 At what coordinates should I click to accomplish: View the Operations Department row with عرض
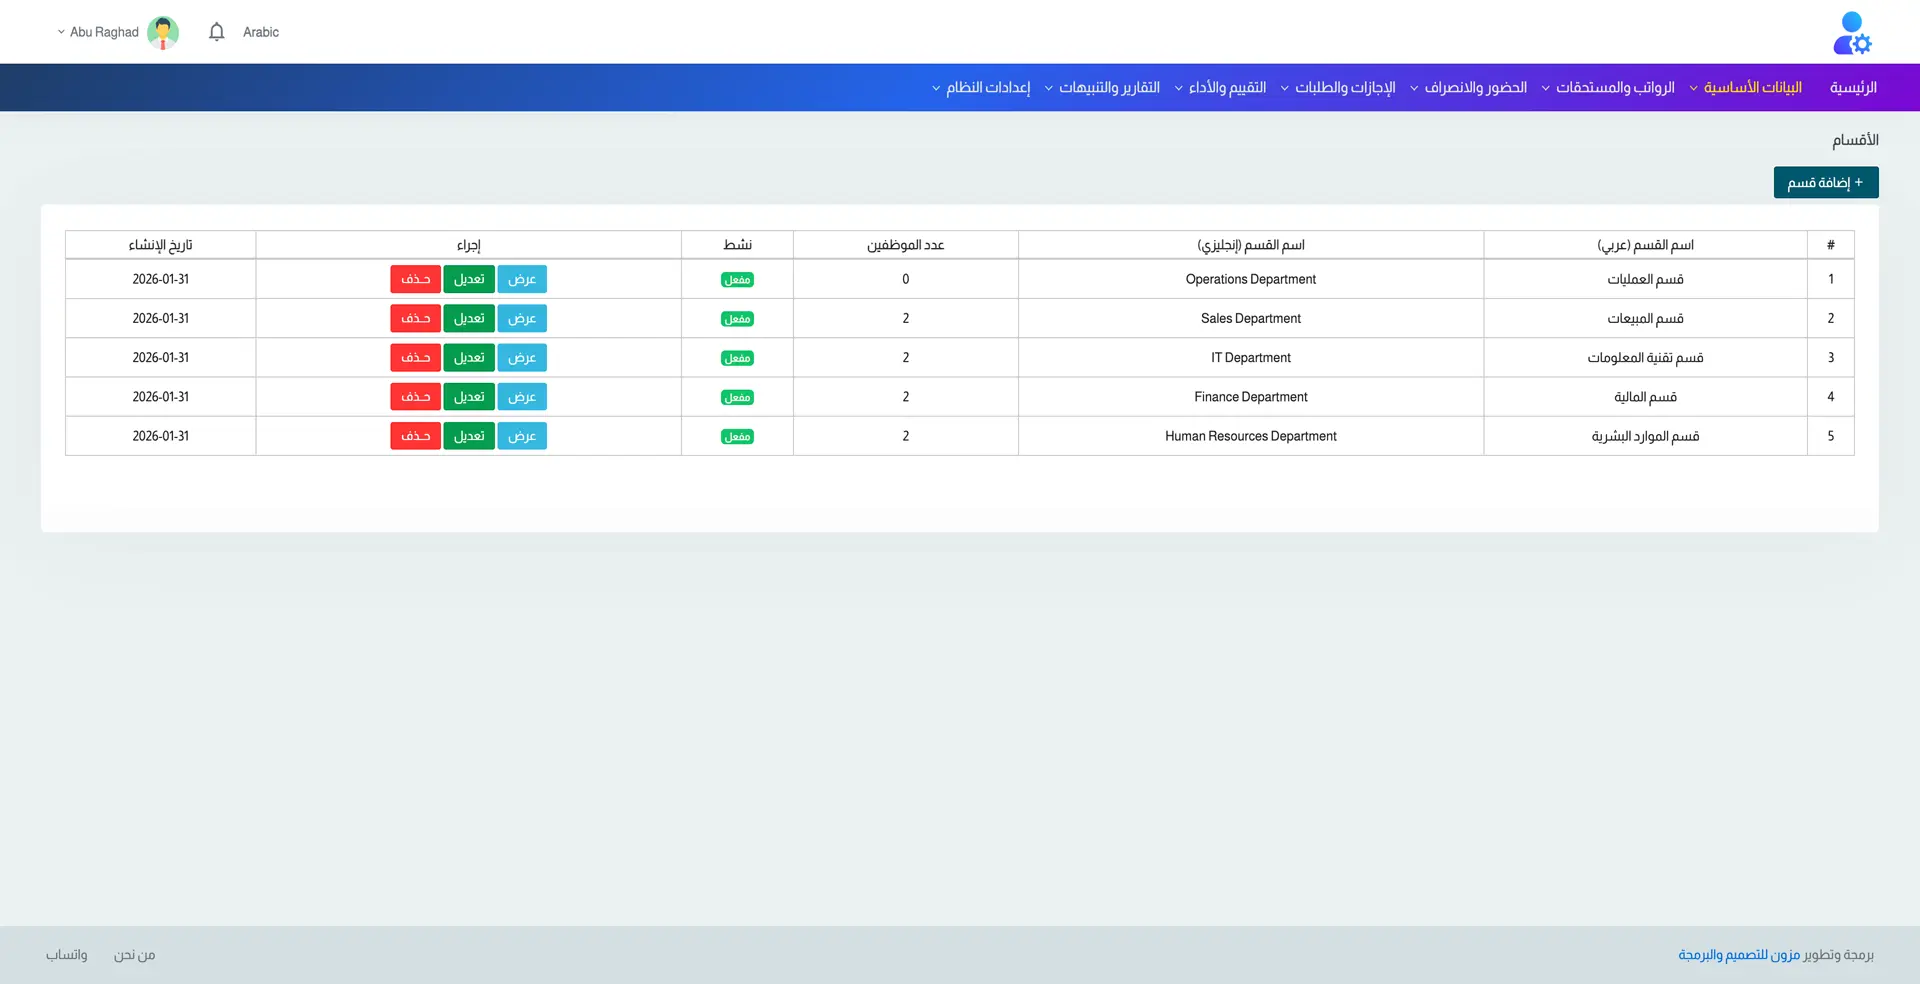522,280
